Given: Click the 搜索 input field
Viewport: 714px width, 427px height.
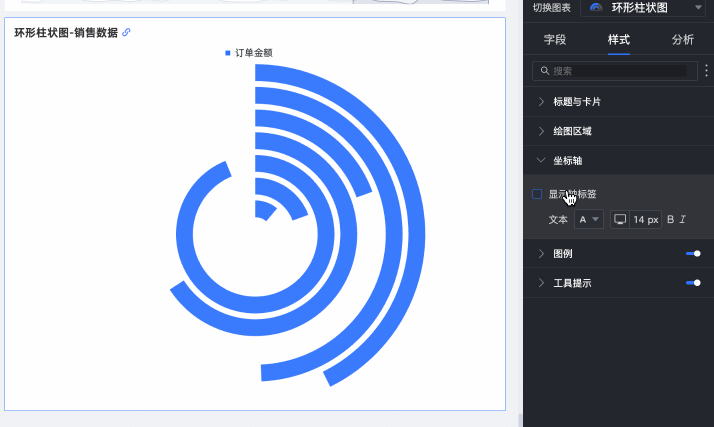Looking at the screenshot, I should pos(615,71).
